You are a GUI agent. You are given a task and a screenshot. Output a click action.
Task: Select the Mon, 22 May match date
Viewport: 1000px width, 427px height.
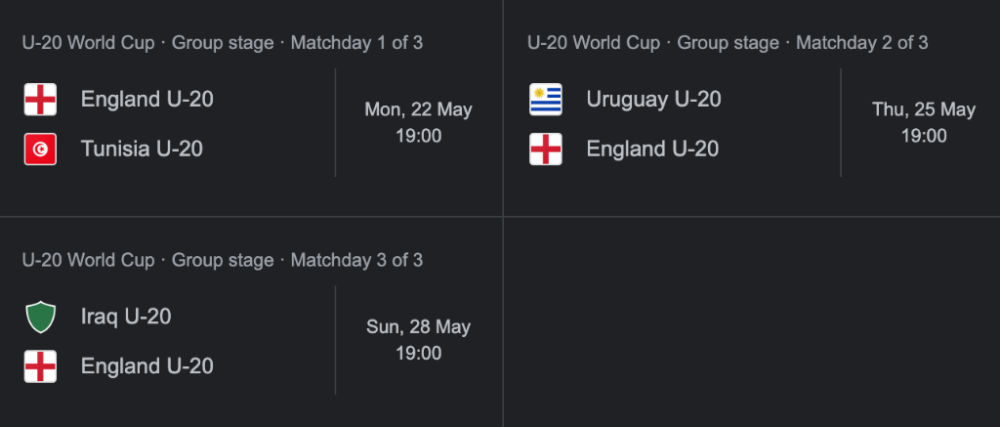click(x=418, y=110)
